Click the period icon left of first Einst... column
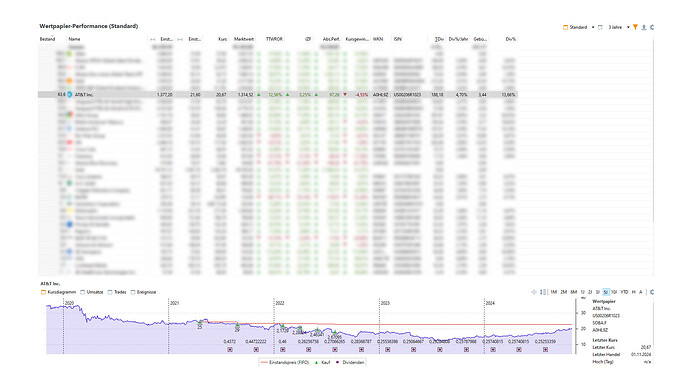This screenshot has width=690, height=388. point(153,39)
